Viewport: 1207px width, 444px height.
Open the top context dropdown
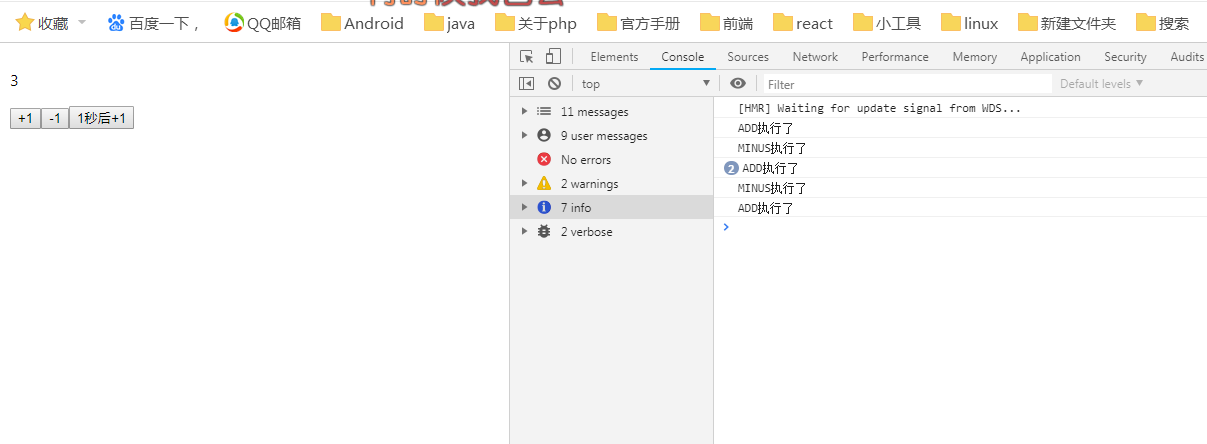pos(645,84)
